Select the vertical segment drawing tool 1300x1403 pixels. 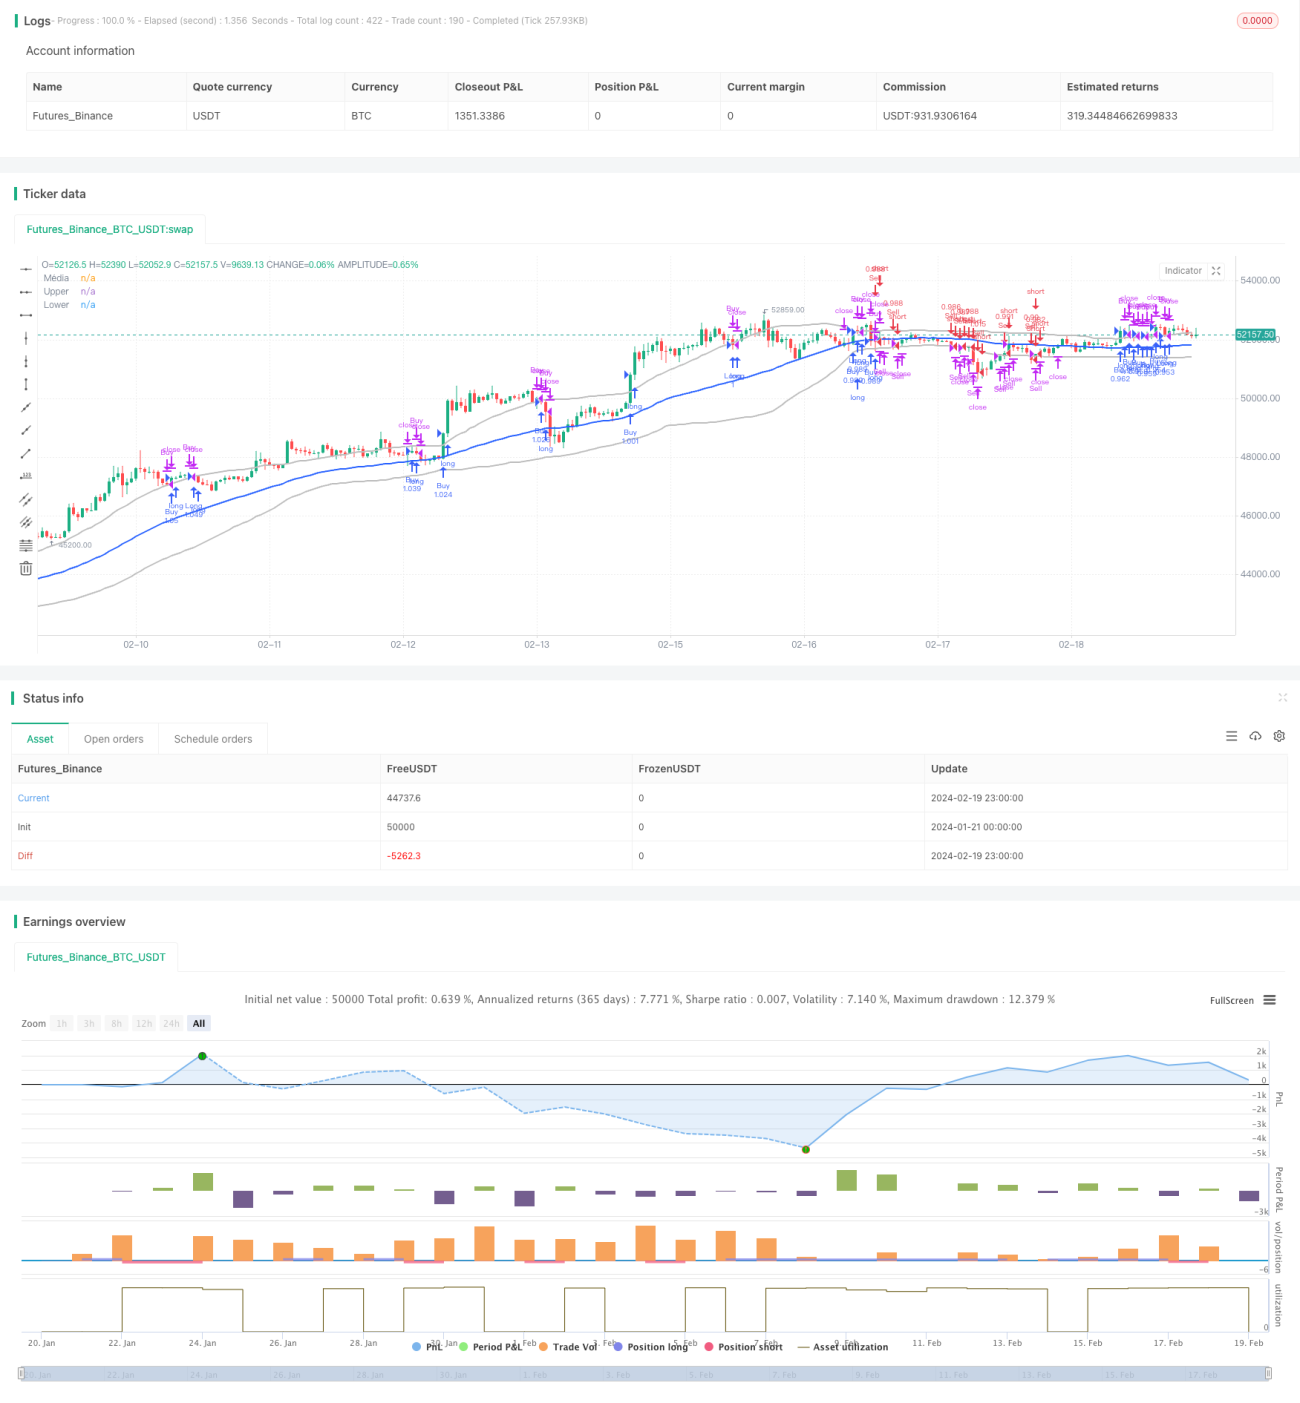(26, 384)
